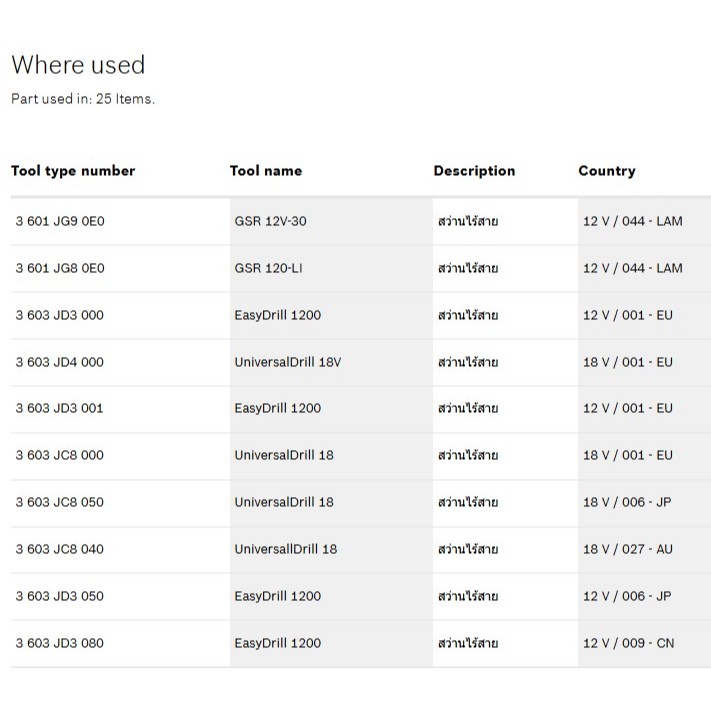711x711 pixels.
Task: Click tool name UniversalDrill 18V
Action: pos(288,362)
